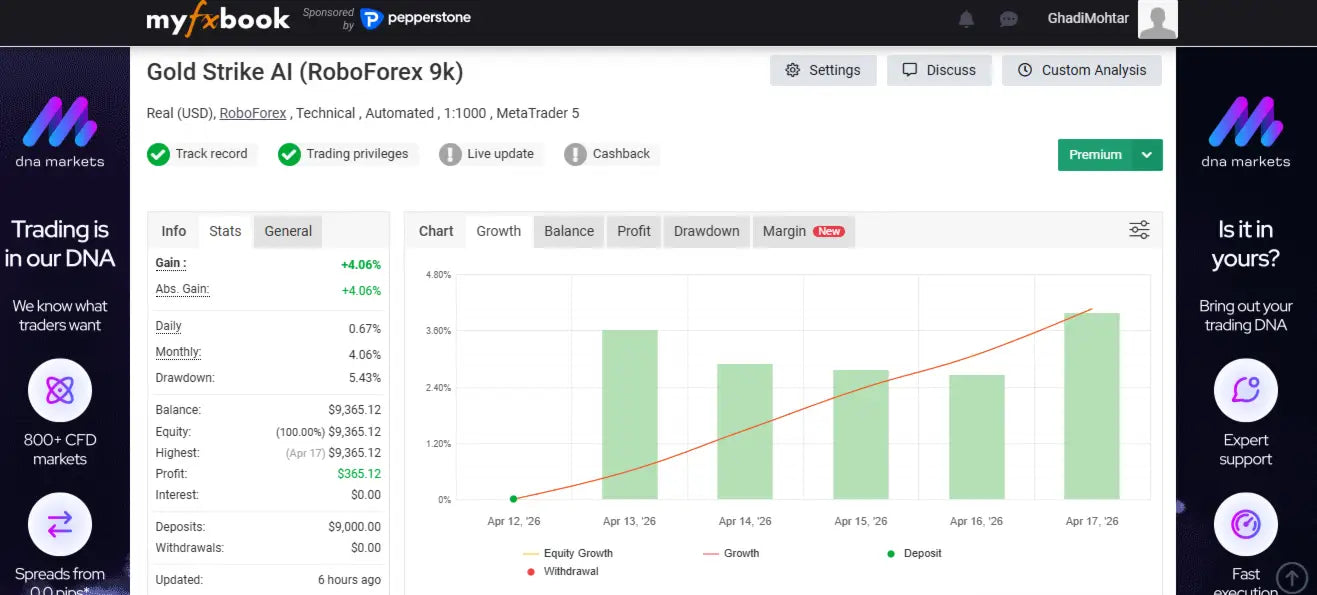Open the Custom Analysis panel
This screenshot has height=595, width=1317.
(x=1082, y=70)
